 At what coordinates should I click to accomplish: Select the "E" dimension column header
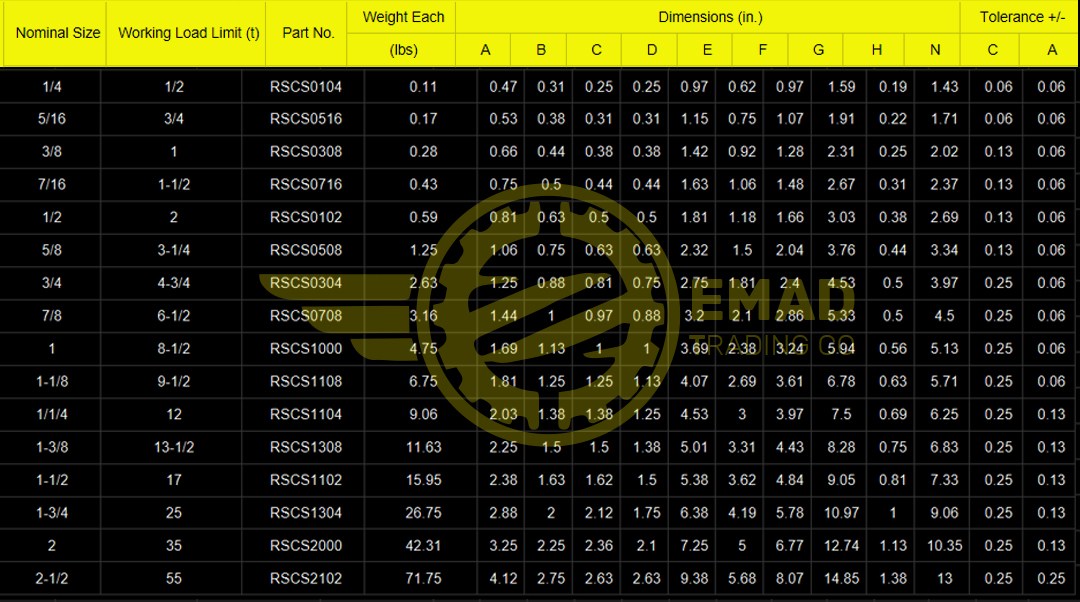pyautogui.click(x=707, y=50)
